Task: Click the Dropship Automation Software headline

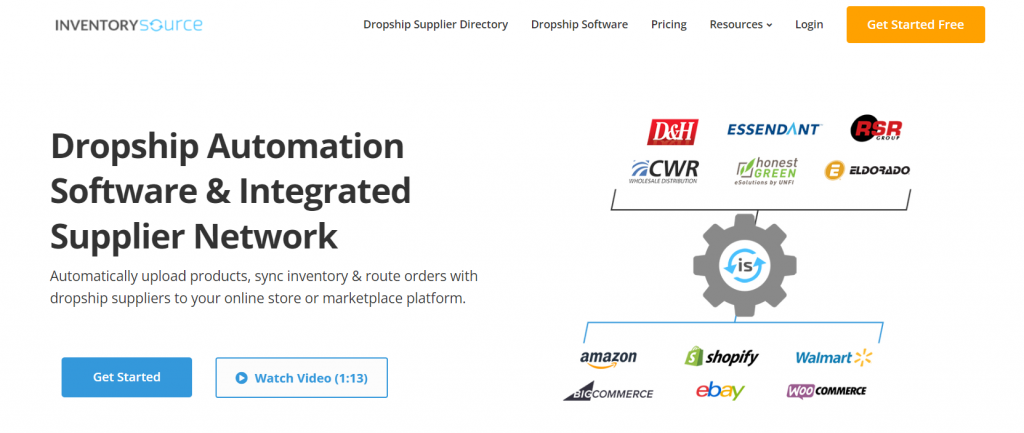Action: pos(231,192)
